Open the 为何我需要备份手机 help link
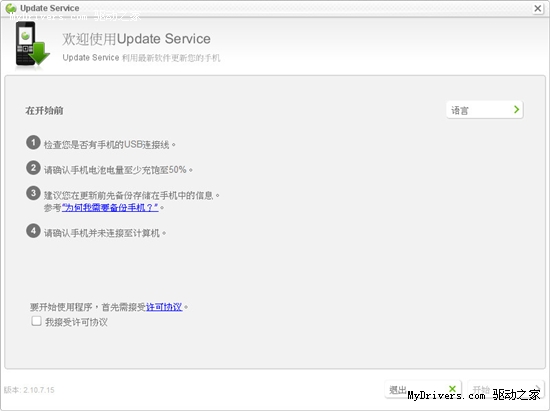Viewport: 550px width, 411px height. click(x=110, y=208)
